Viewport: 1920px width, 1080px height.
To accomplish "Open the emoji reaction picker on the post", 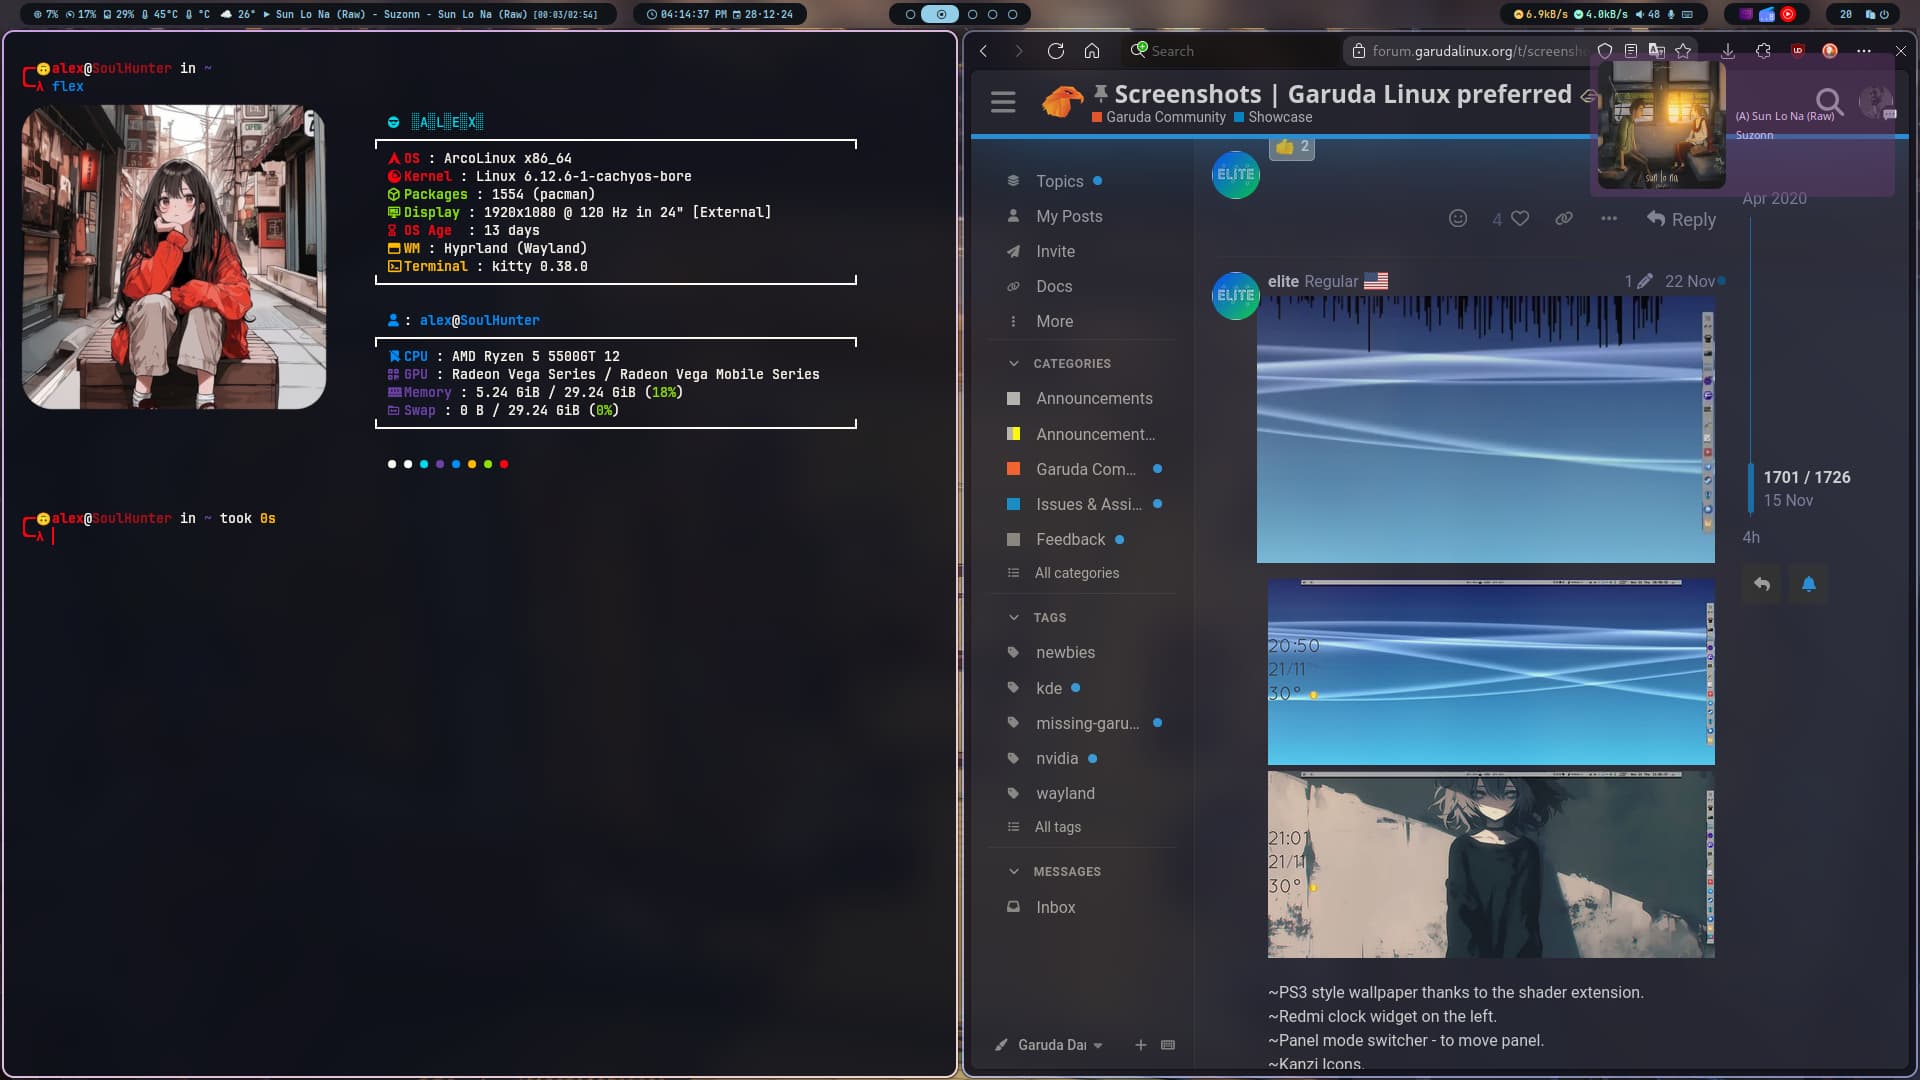I will click(x=1458, y=219).
